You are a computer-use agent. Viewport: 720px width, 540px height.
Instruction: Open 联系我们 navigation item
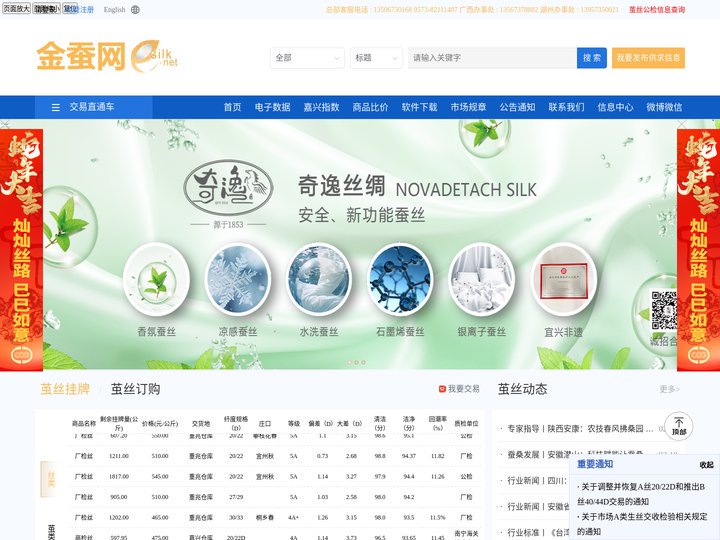tap(566, 107)
